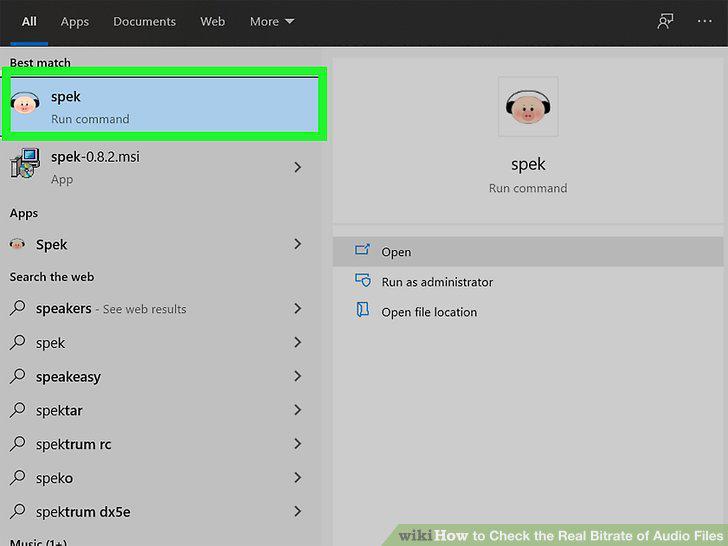Expand the More dropdown filter

(272, 21)
